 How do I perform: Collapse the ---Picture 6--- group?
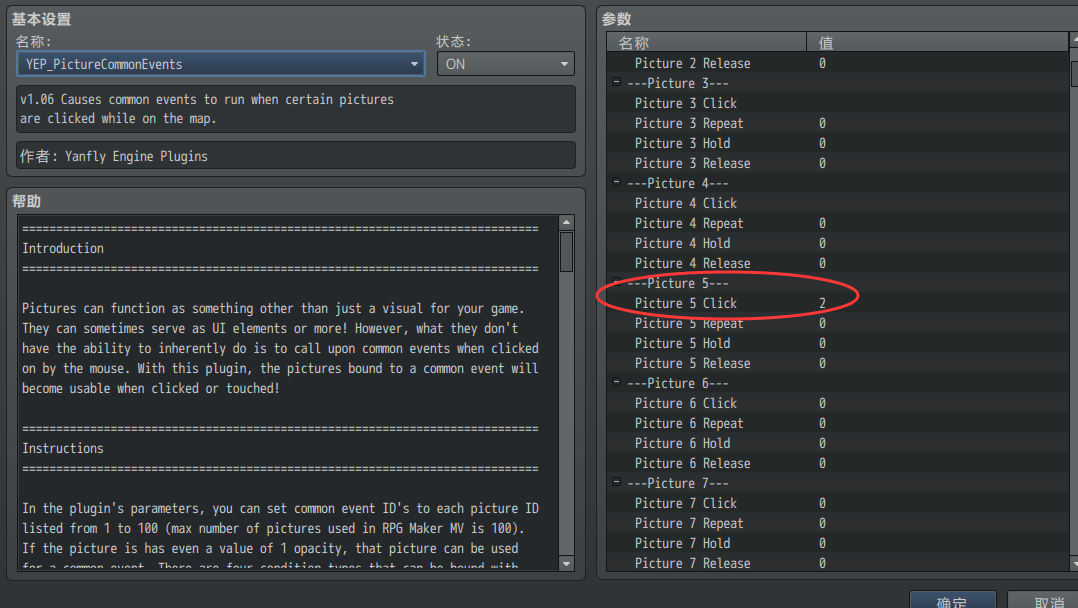pyautogui.click(x=616, y=382)
